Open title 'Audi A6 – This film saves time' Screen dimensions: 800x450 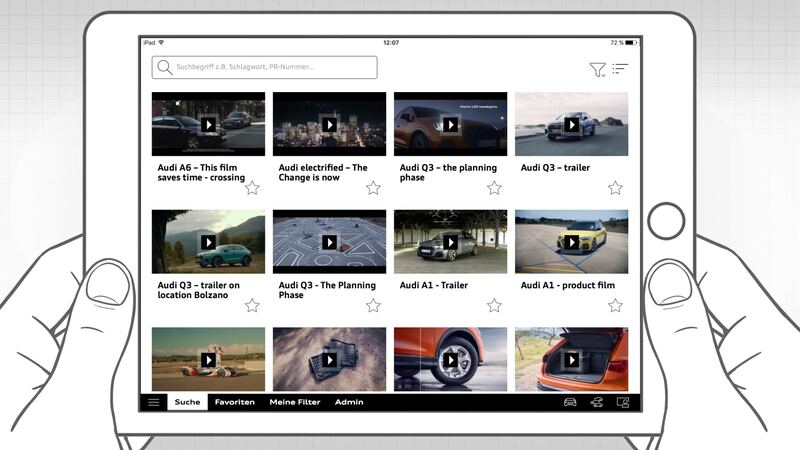(x=201, y=172)
